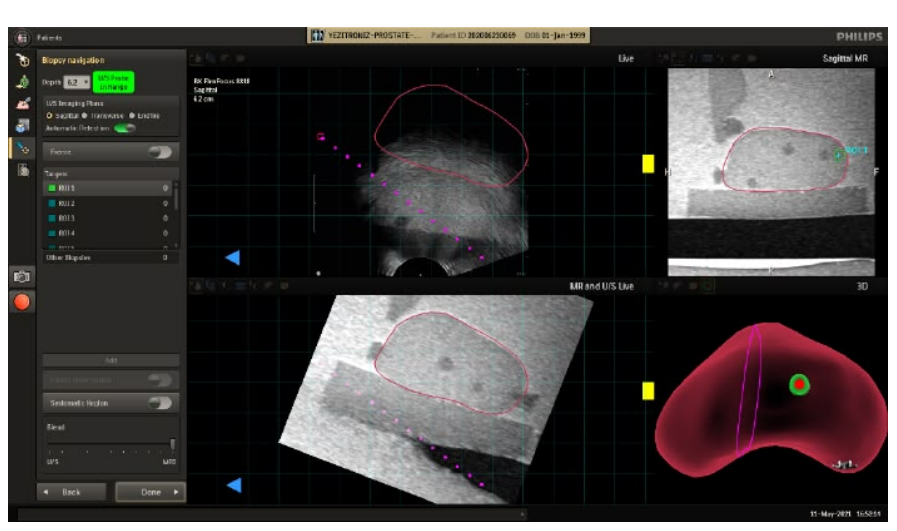The image size is (897, 531).
Task: Click the yellow square marker in MR and U/S view
Action: 648,391
